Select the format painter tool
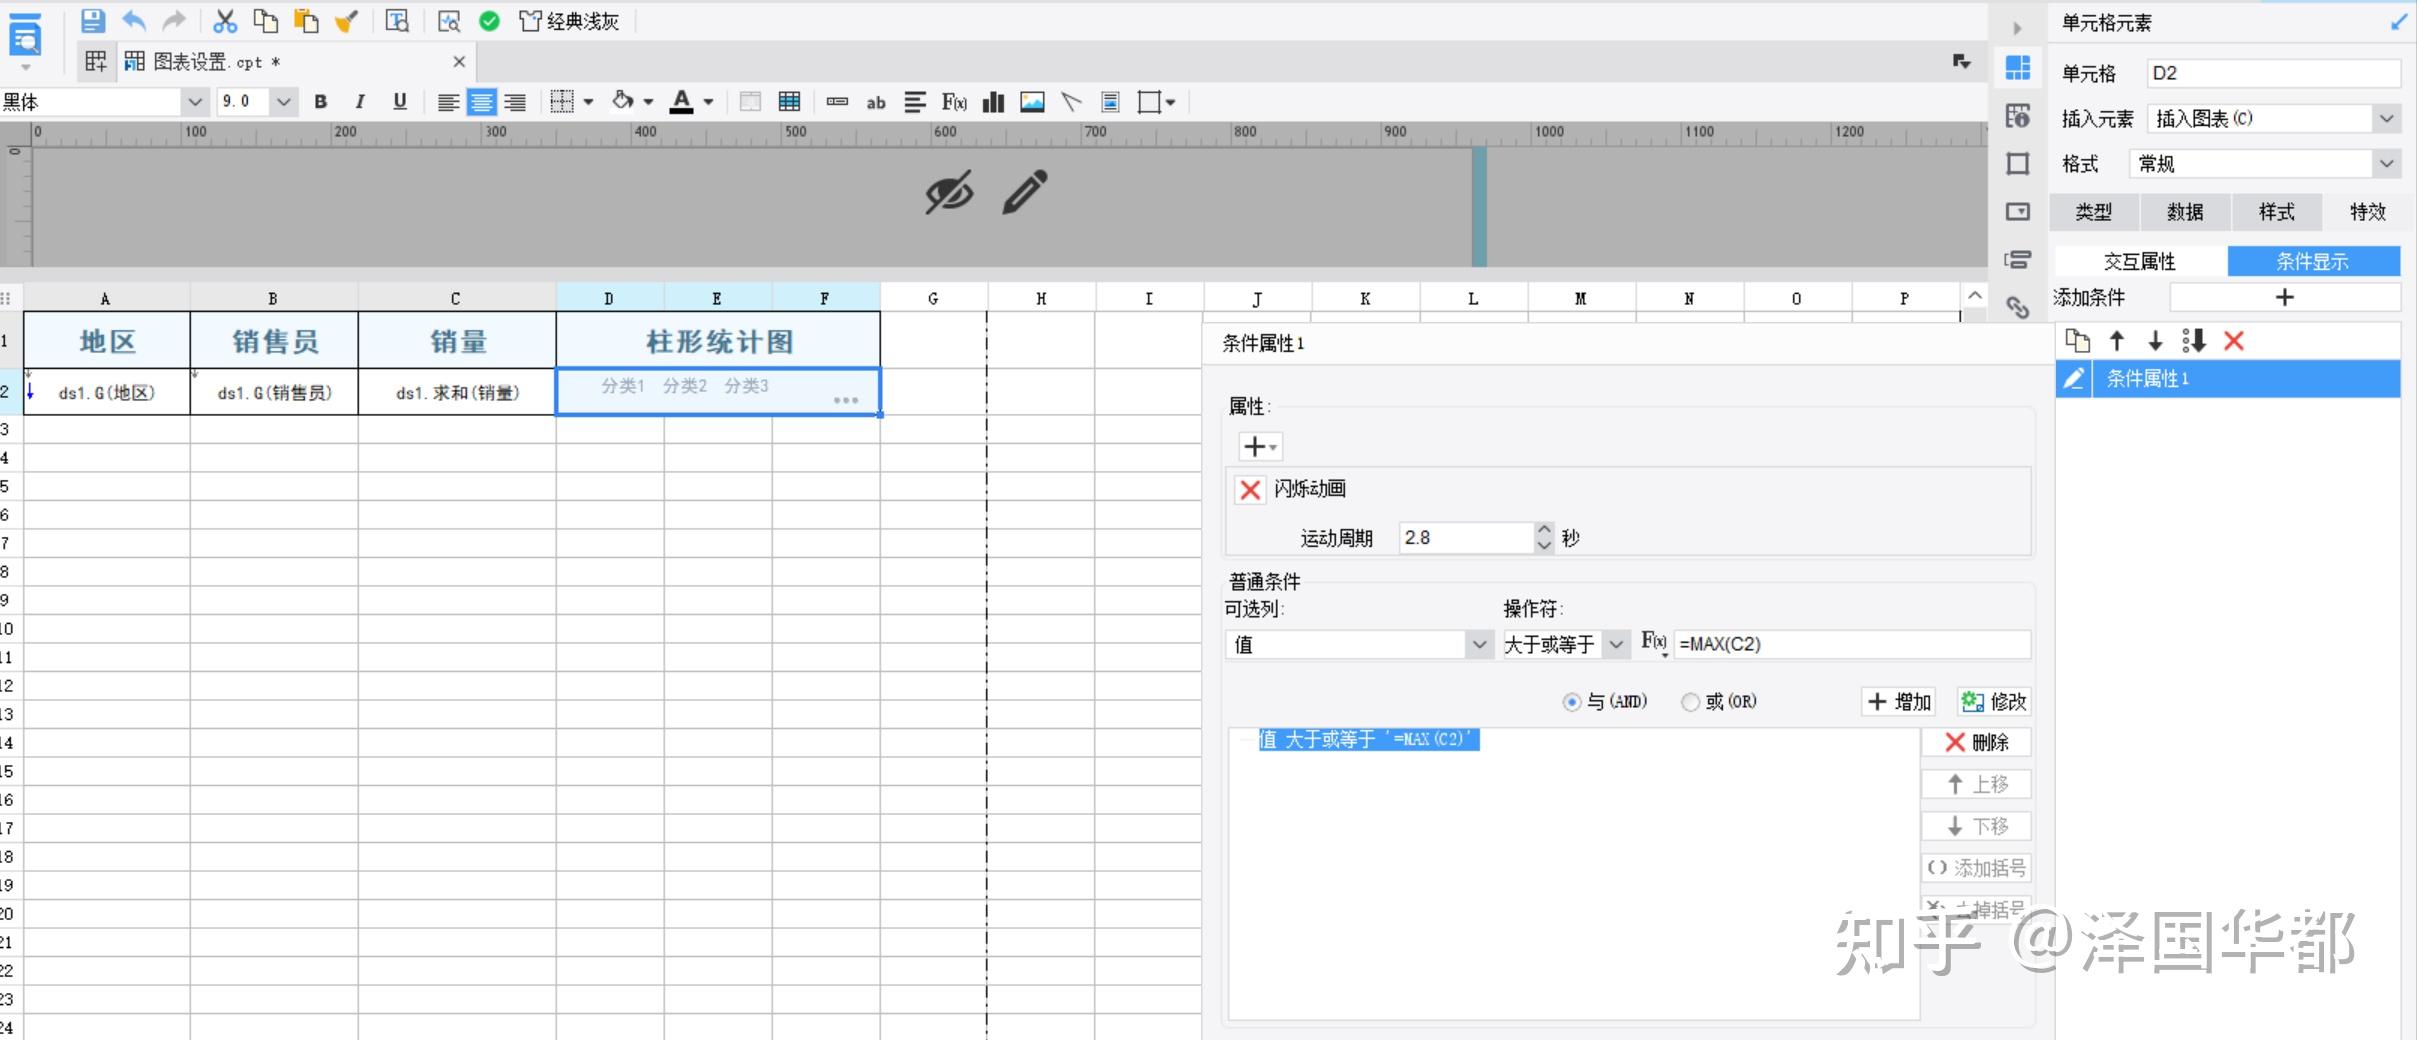The height and width of the screenshot is (1040, 2417). (346, 20)
